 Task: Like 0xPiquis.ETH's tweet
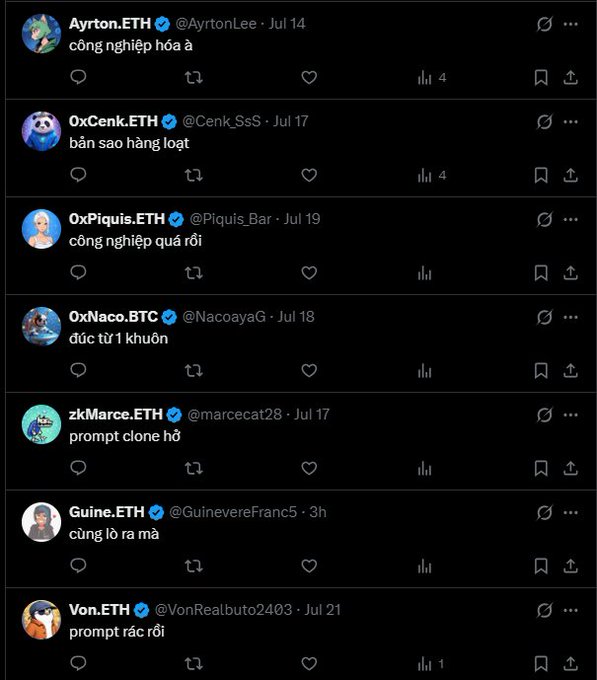[309, 273]
